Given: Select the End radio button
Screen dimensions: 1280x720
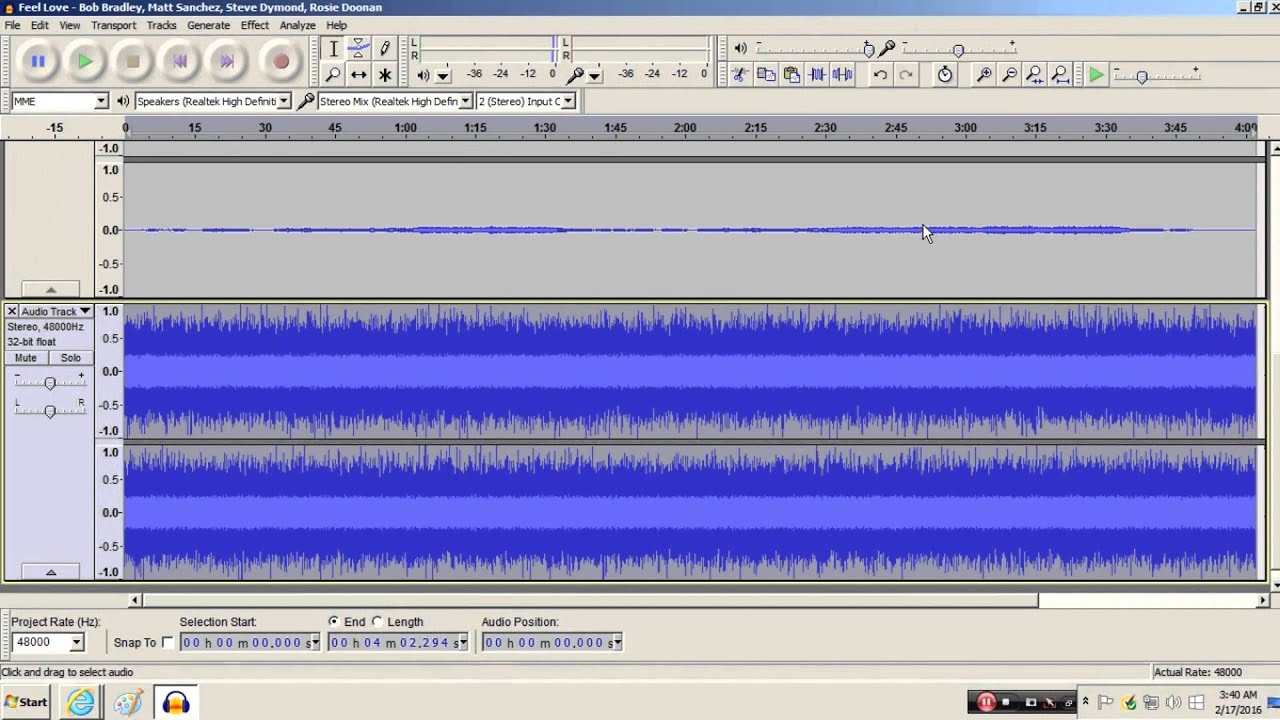Looking at the screenshot, I should tap(334, 622).
